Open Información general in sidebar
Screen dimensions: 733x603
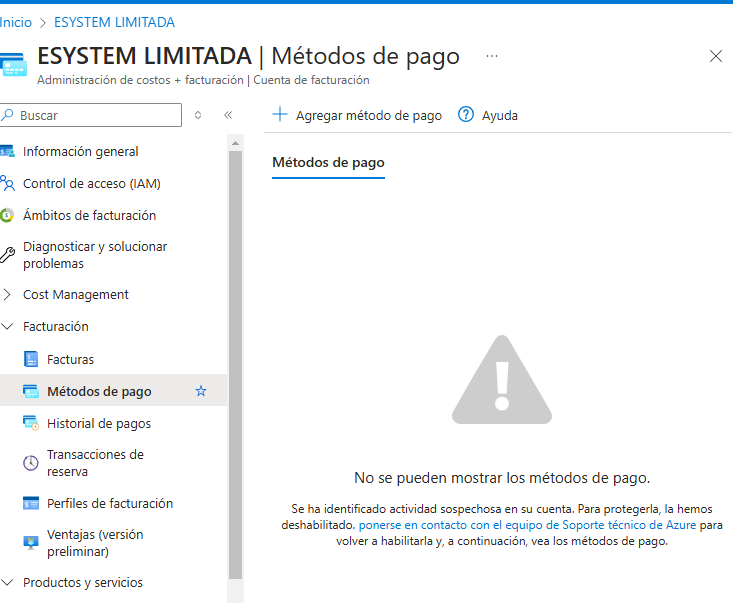80,151
